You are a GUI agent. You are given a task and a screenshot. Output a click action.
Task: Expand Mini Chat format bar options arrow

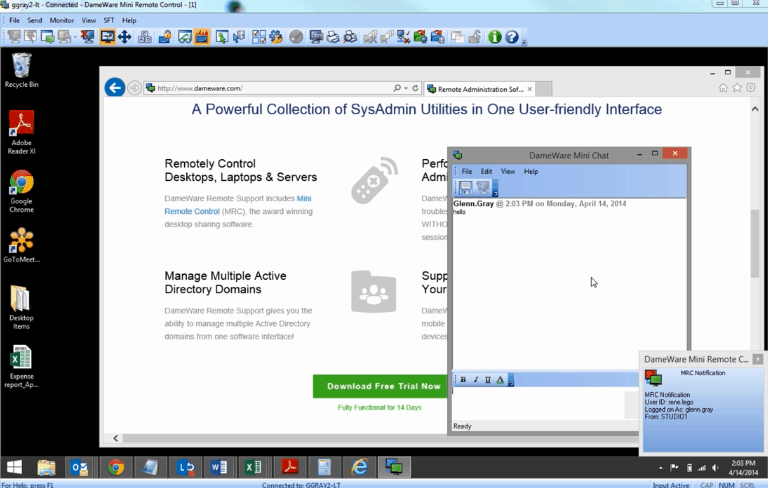pos(511,380)
